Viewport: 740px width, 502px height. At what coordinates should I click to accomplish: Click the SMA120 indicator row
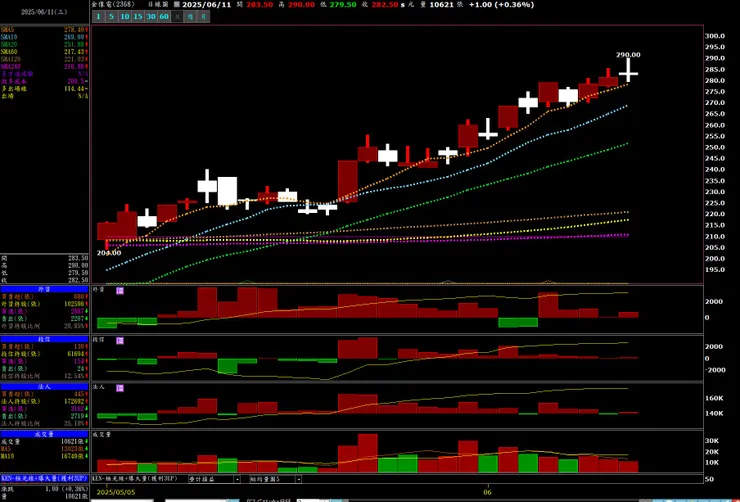(44, 59)
